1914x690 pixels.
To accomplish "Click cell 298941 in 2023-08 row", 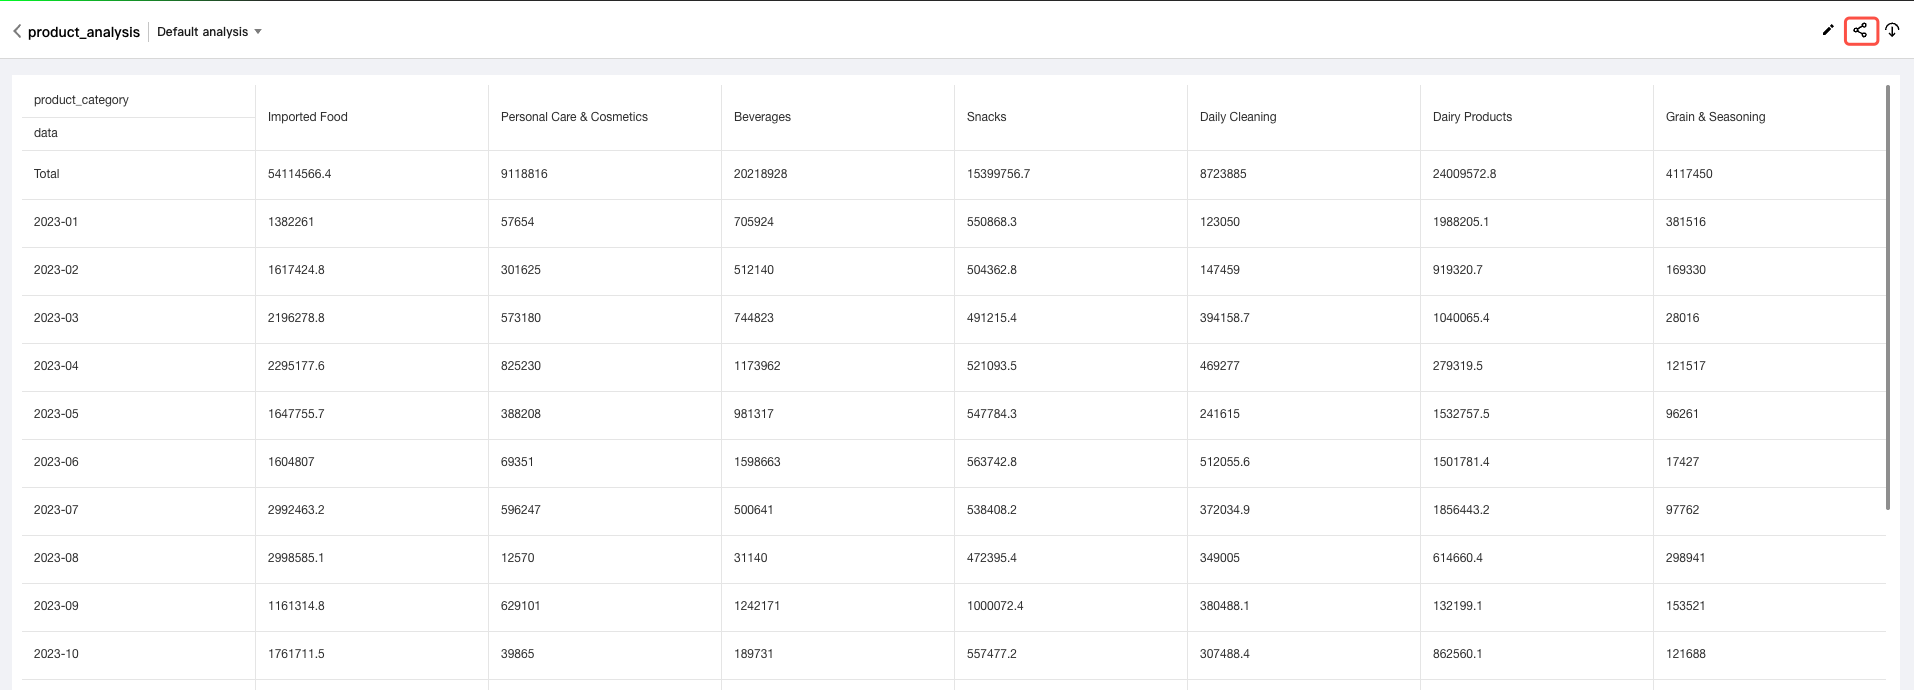I will pos(1686,558).
